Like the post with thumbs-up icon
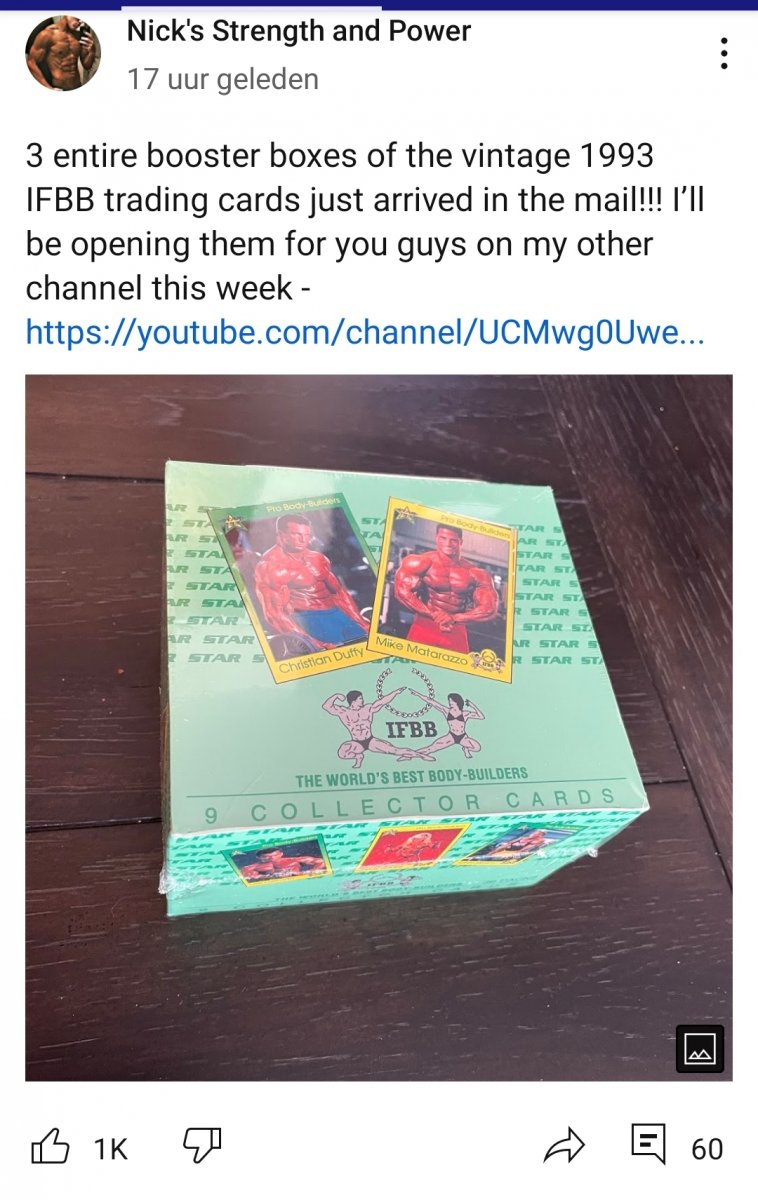Viewport: 758px width, 1200px height. coord(50,1147)
